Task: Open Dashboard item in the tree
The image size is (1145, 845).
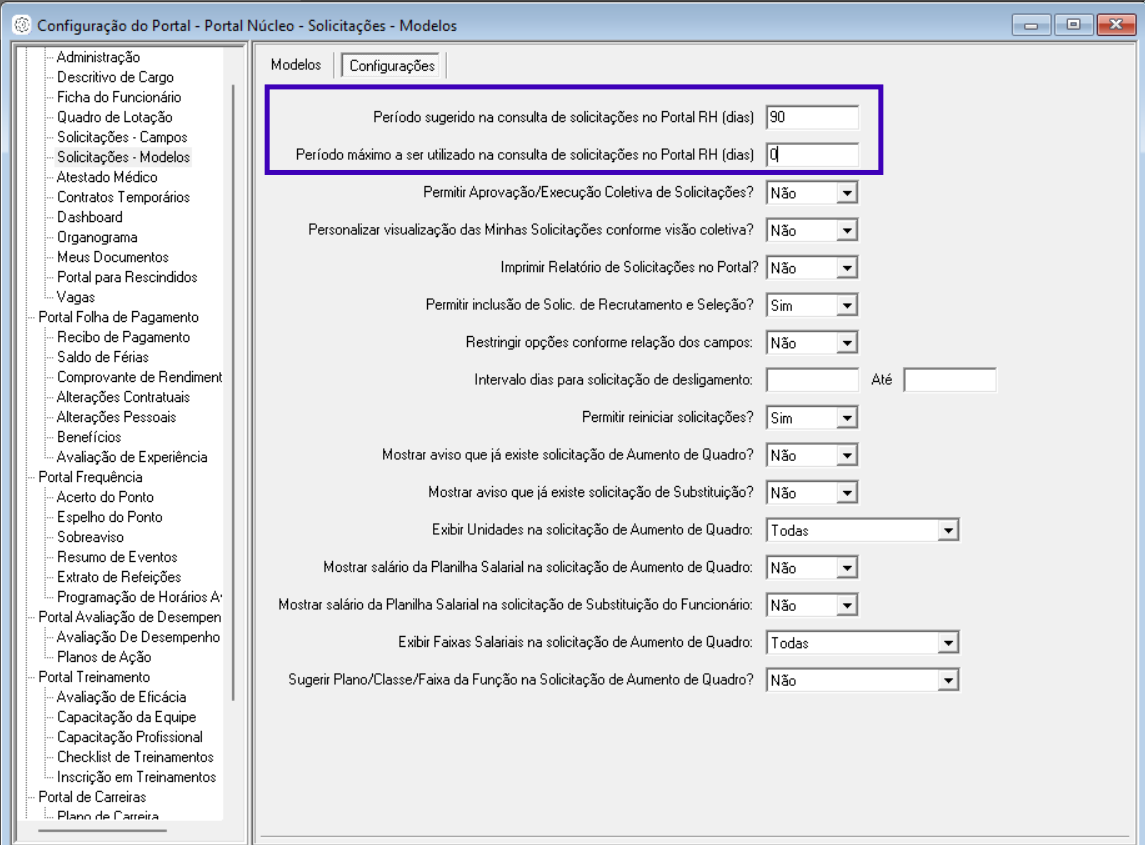Action: [90, 217]
